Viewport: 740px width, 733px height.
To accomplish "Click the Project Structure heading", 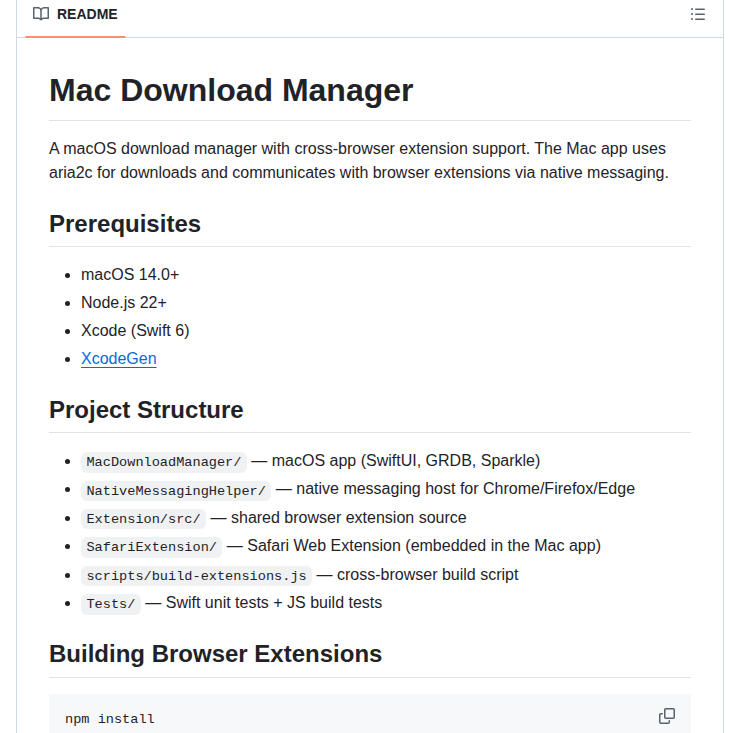I will (x=146, y=410).
